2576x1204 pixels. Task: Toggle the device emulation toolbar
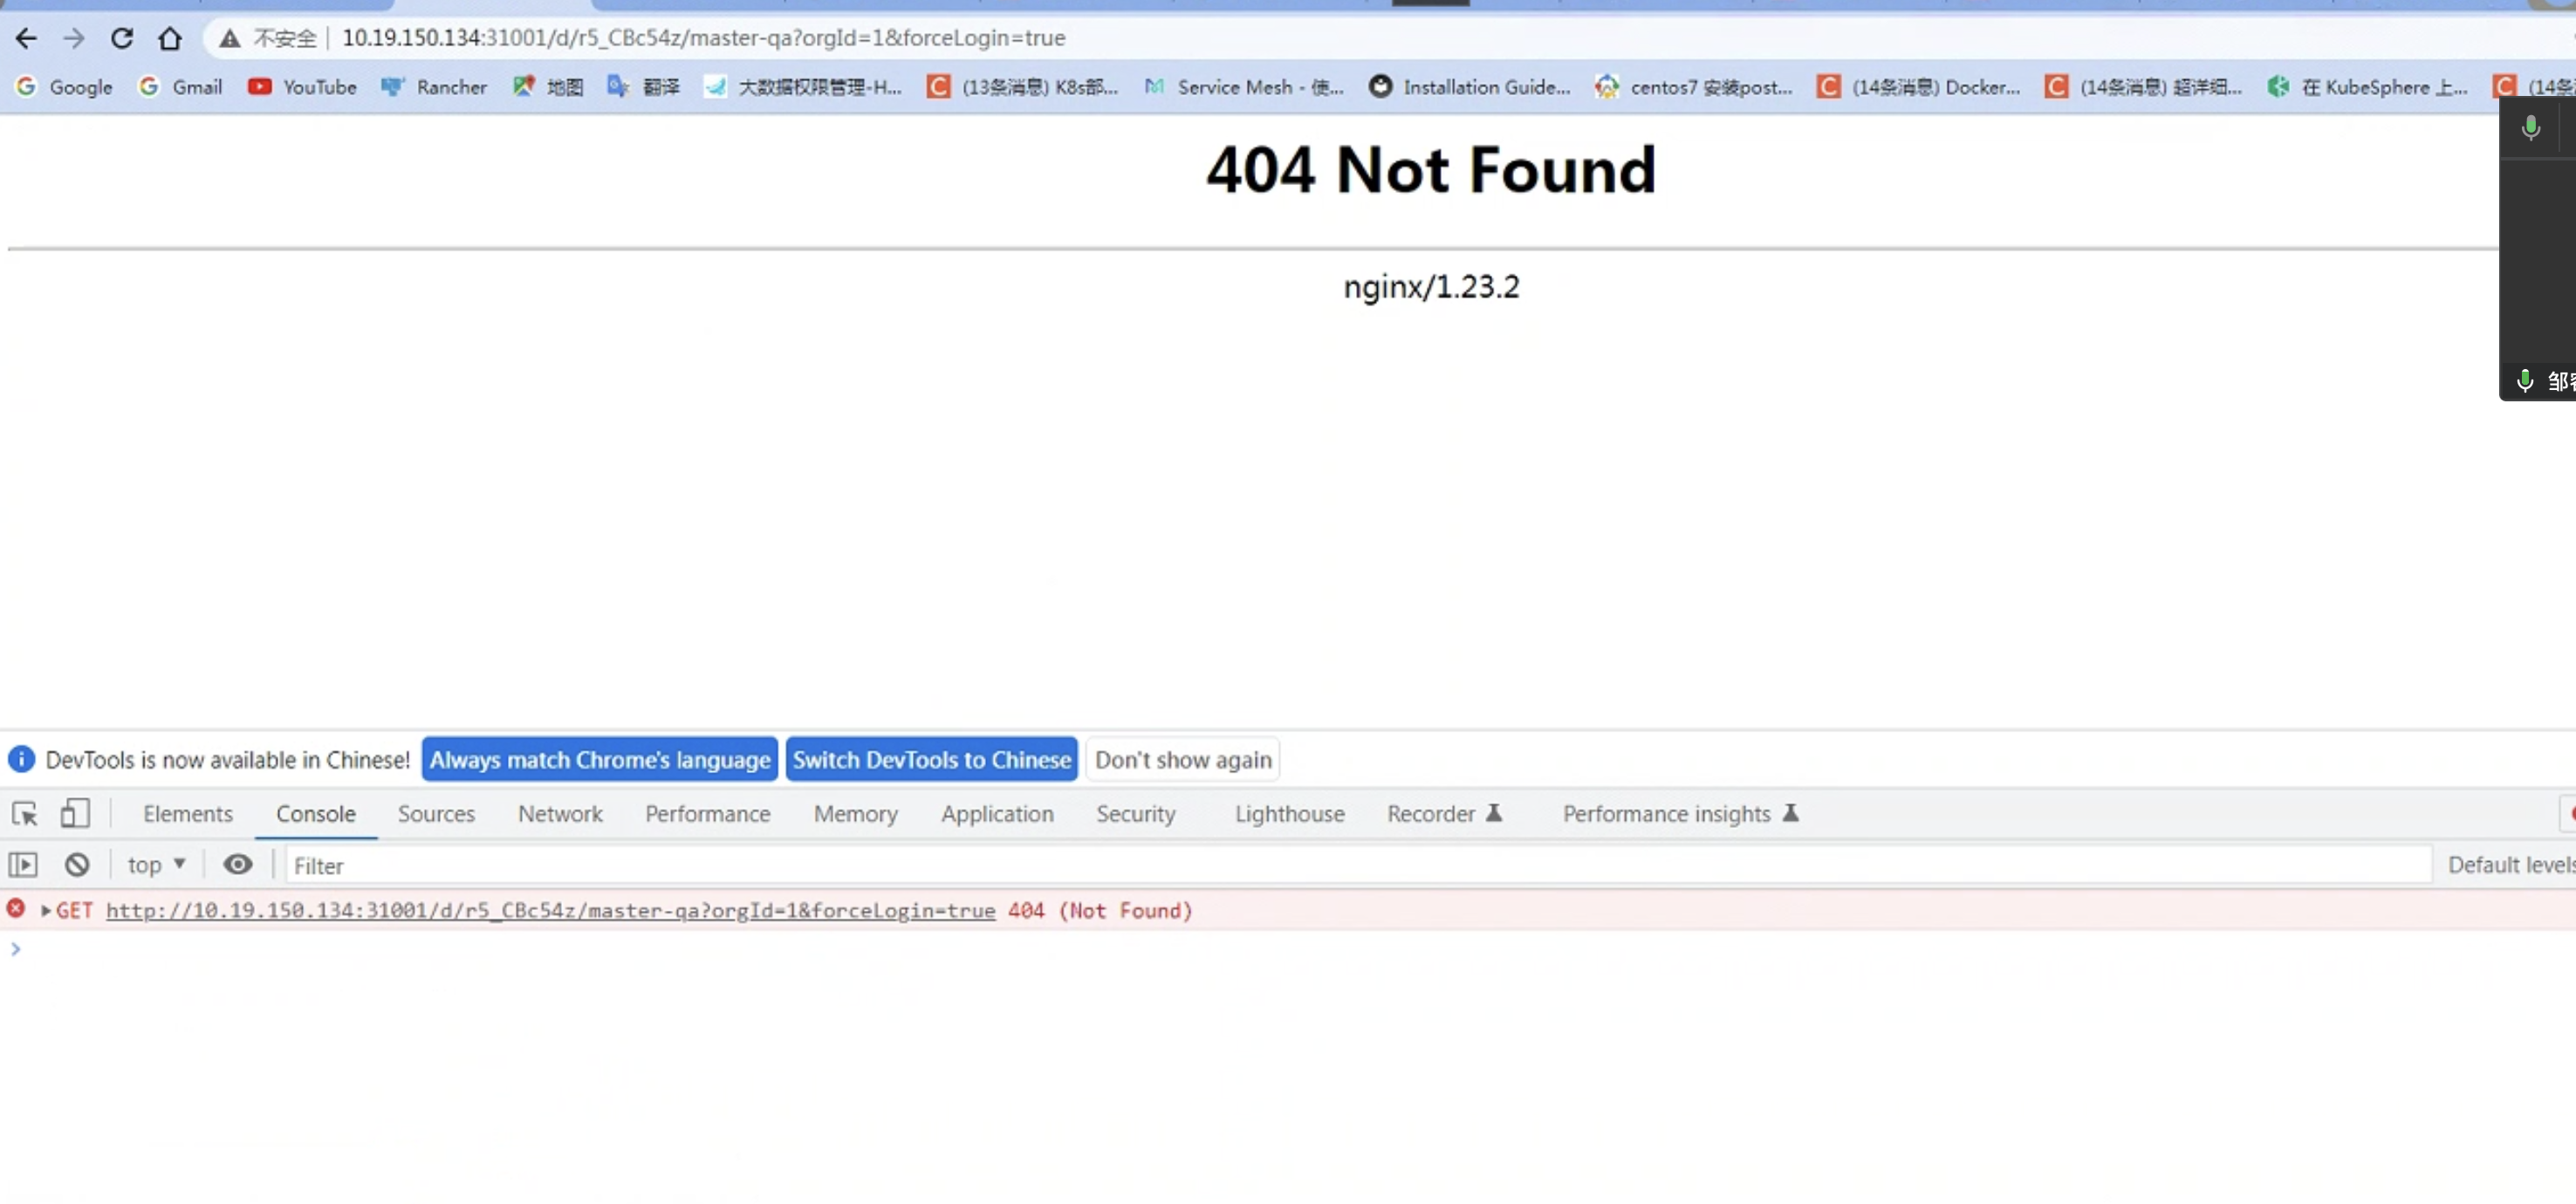coord(75,813)
